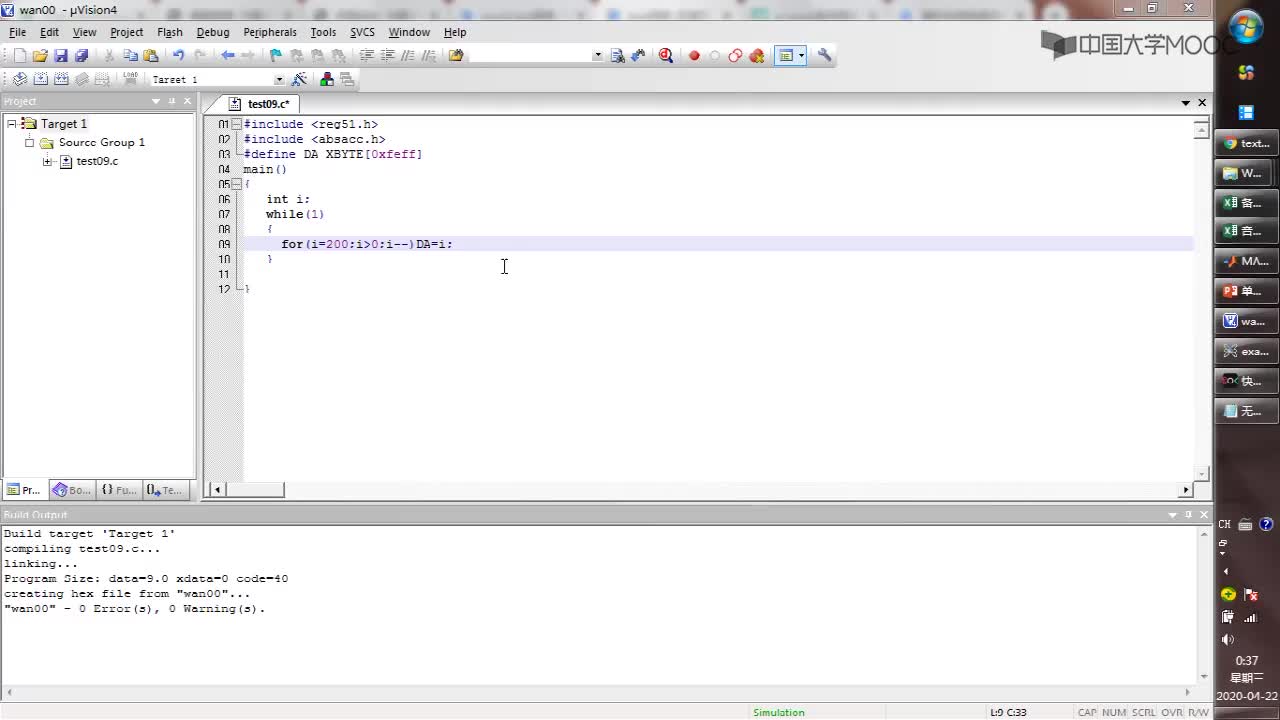The height and width of the screenshot is (720, 1280).
Task: Click the editor's scroll right arrow
Action: point(1186,490)
